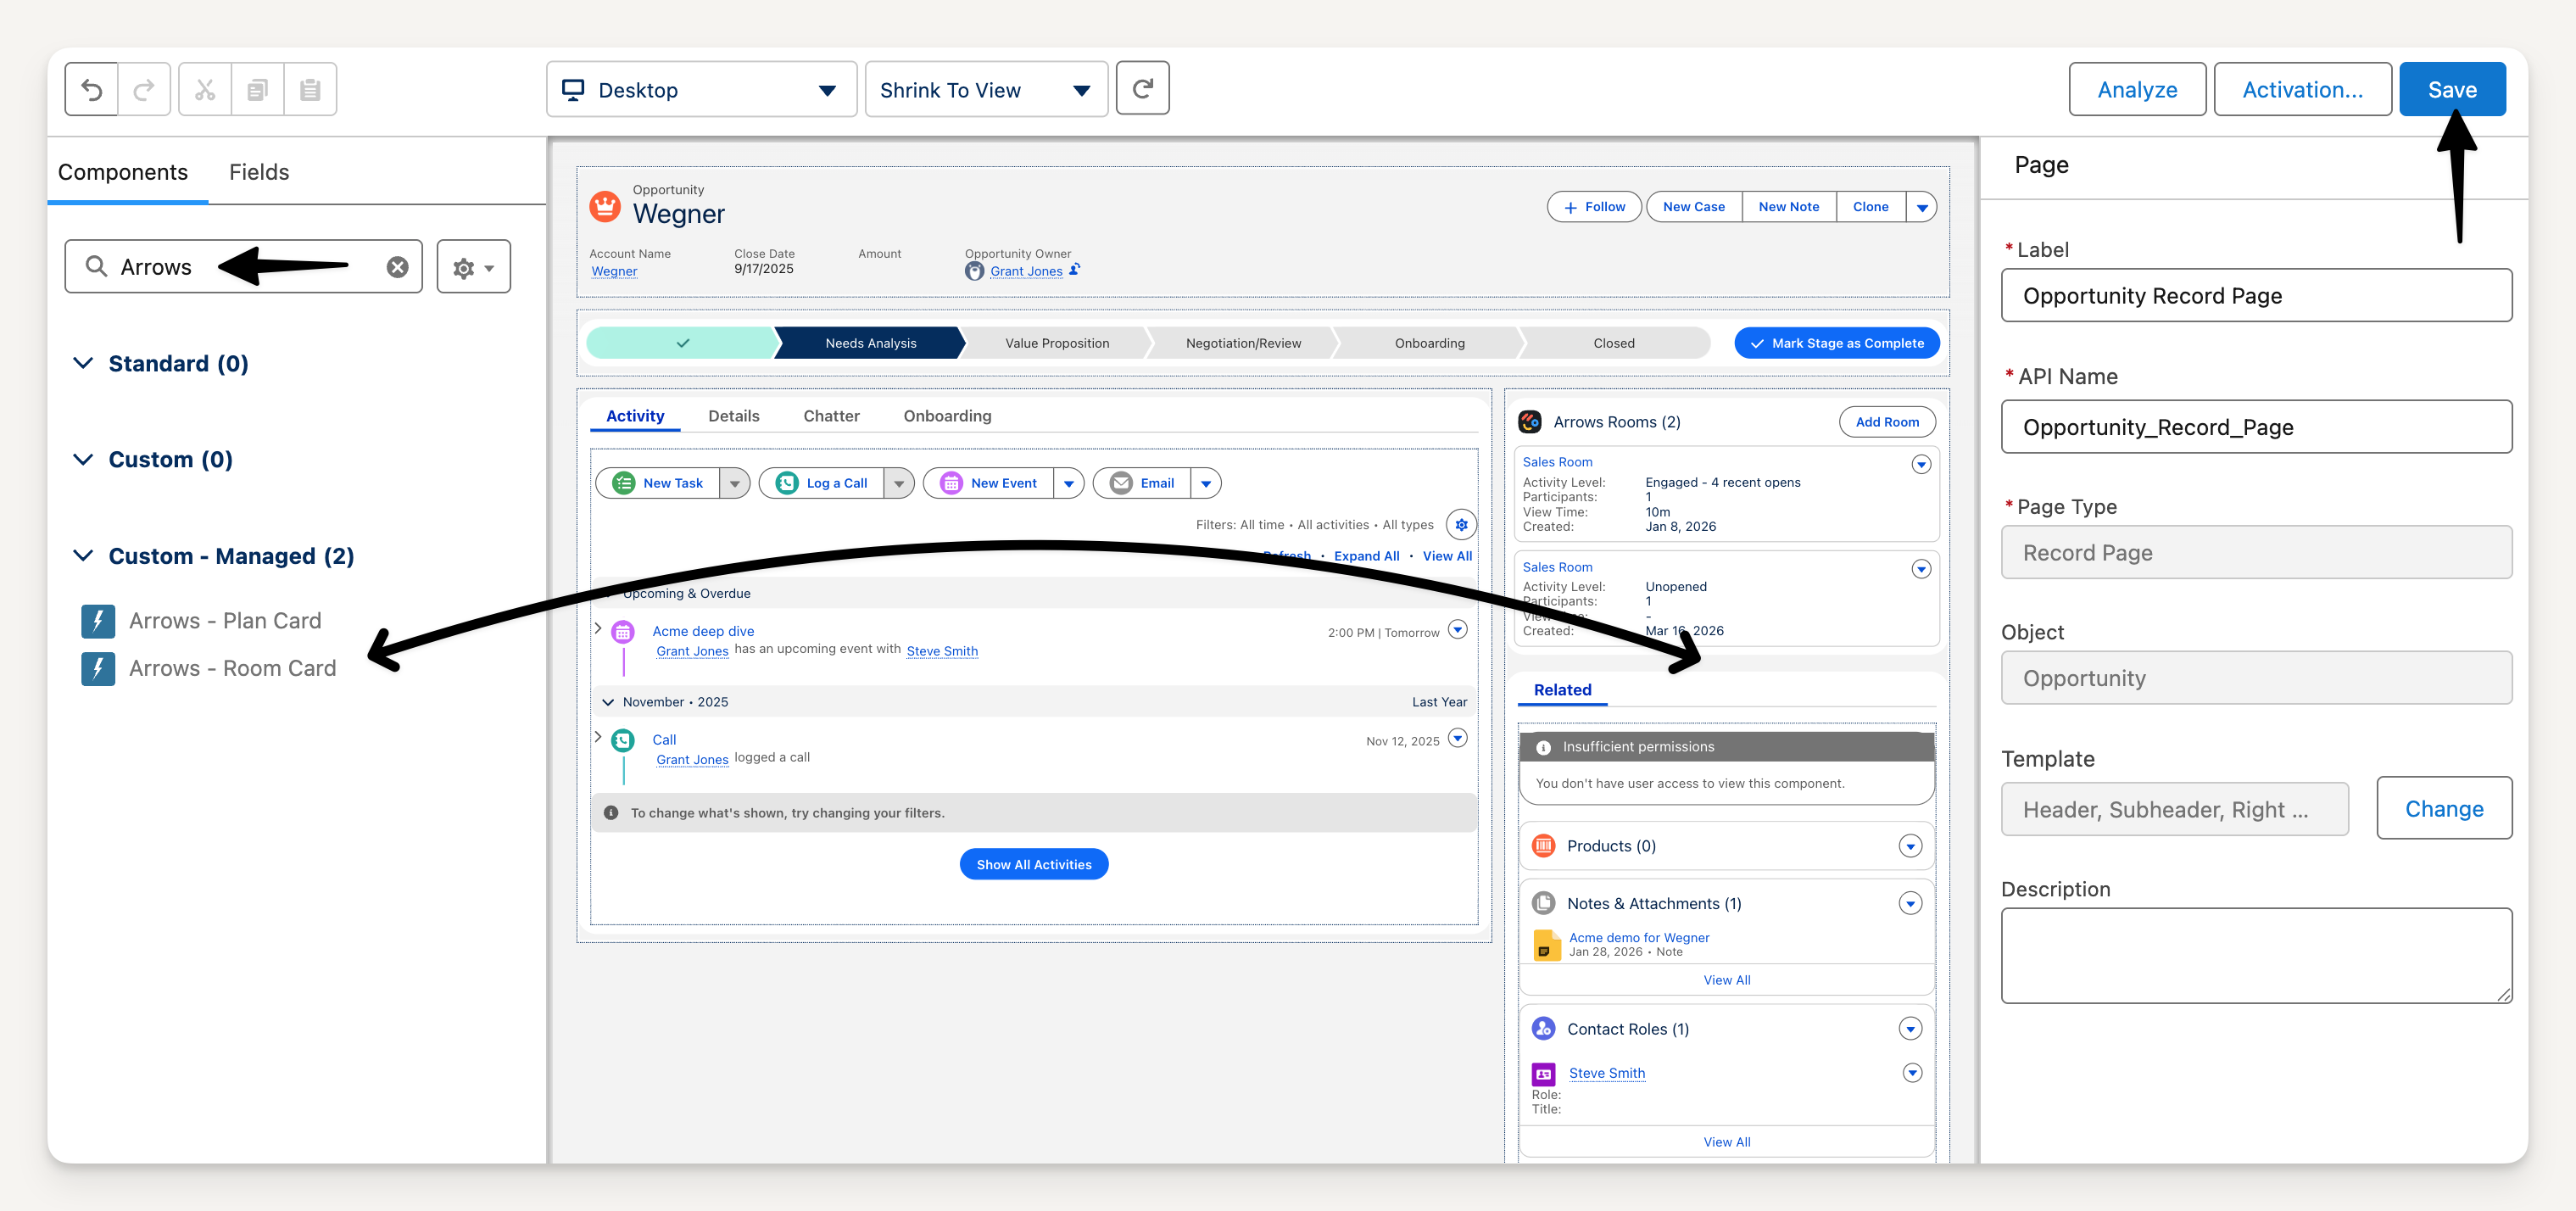The height and width of the screenshot is (1211, 2576).
Task: Open the dropdown arrow next to Clone
Action: pyautogui.click(x=1921, y=207)
